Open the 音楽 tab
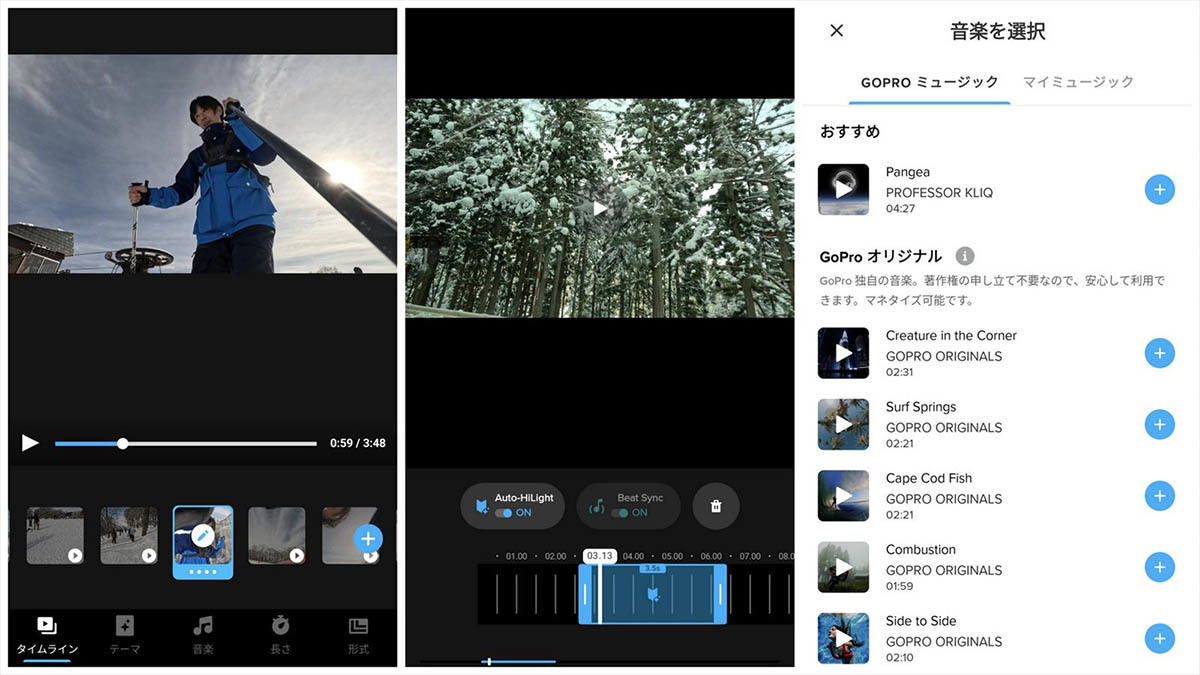 click(x=203, y=636)
